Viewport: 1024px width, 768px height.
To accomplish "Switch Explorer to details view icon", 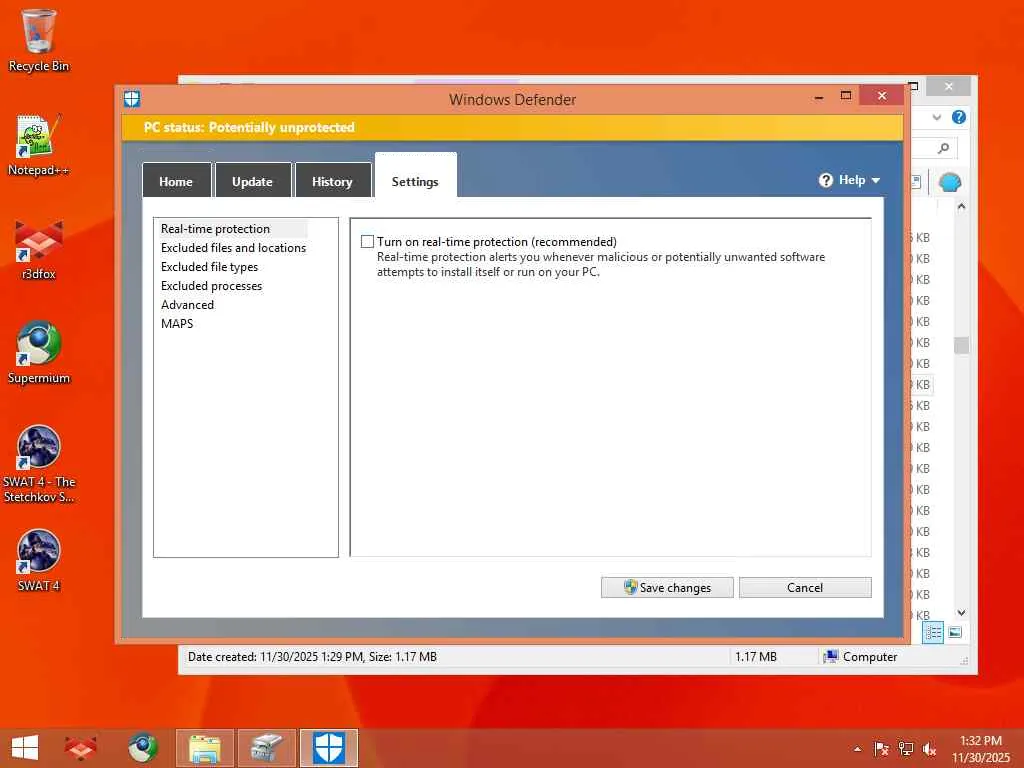I will (x=933, y=632).
